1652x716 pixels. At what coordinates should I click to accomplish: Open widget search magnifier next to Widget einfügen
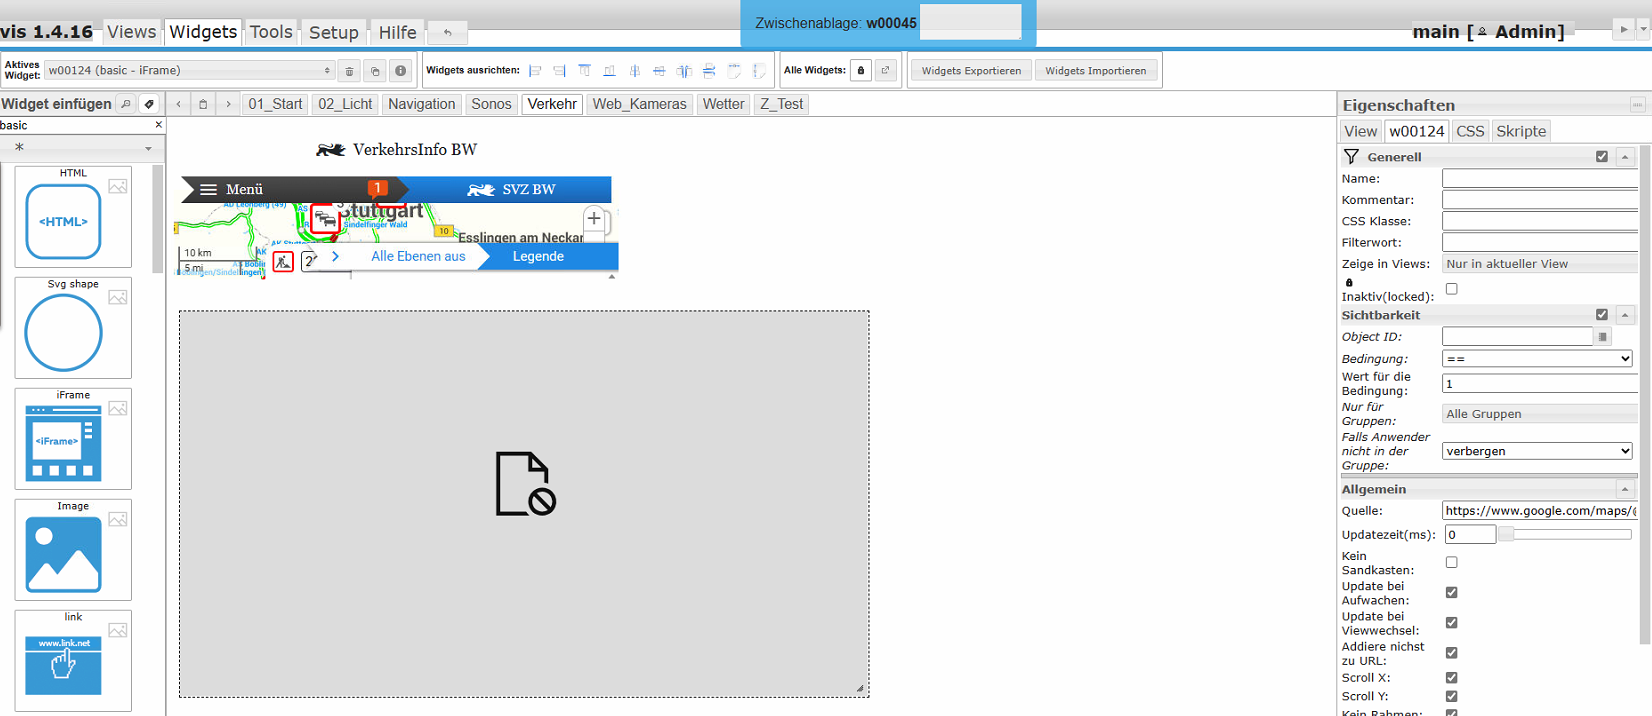126,104
